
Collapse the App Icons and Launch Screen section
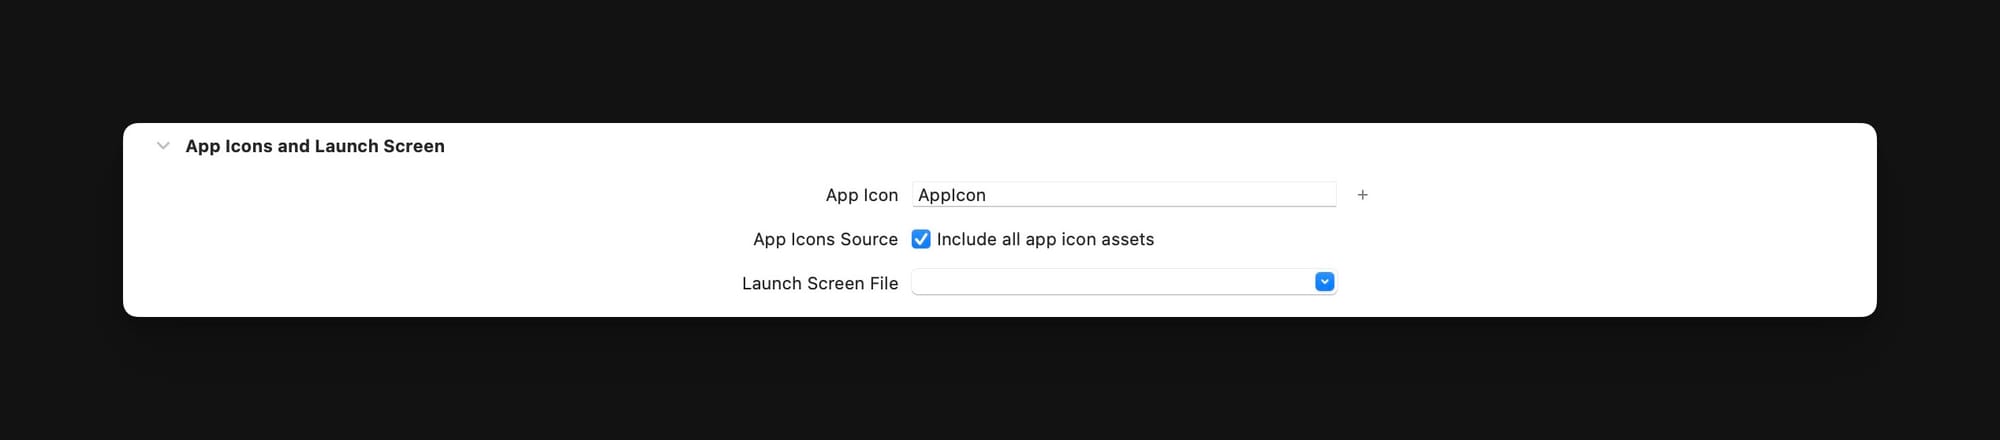point(163,146)
